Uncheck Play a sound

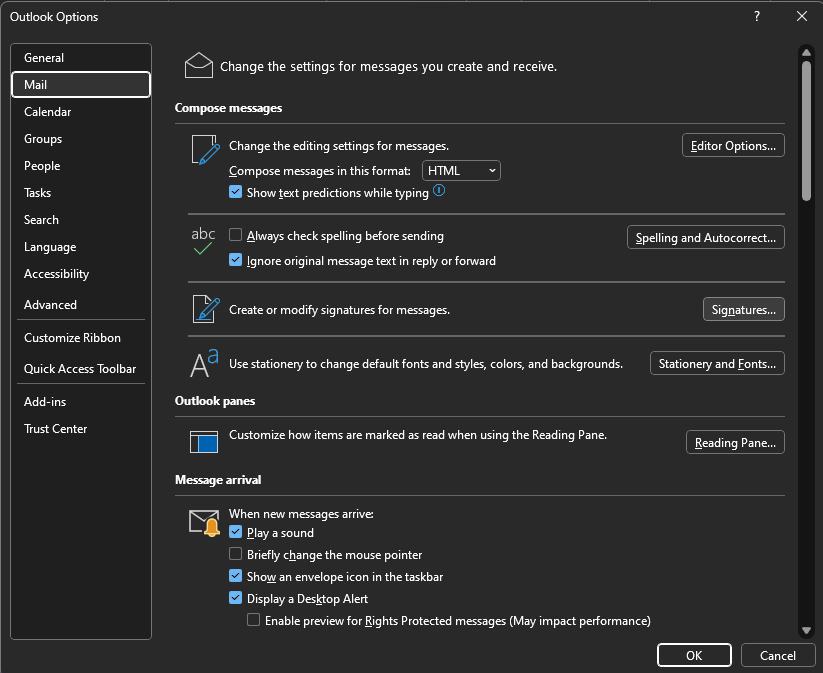point(236,532)
